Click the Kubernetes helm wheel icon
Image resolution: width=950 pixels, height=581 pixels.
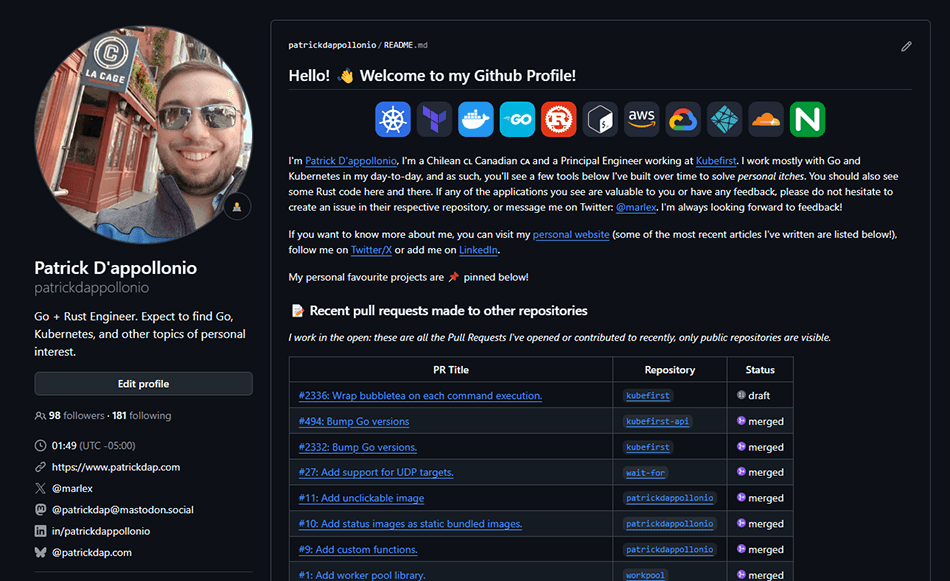tap(393, 119)
